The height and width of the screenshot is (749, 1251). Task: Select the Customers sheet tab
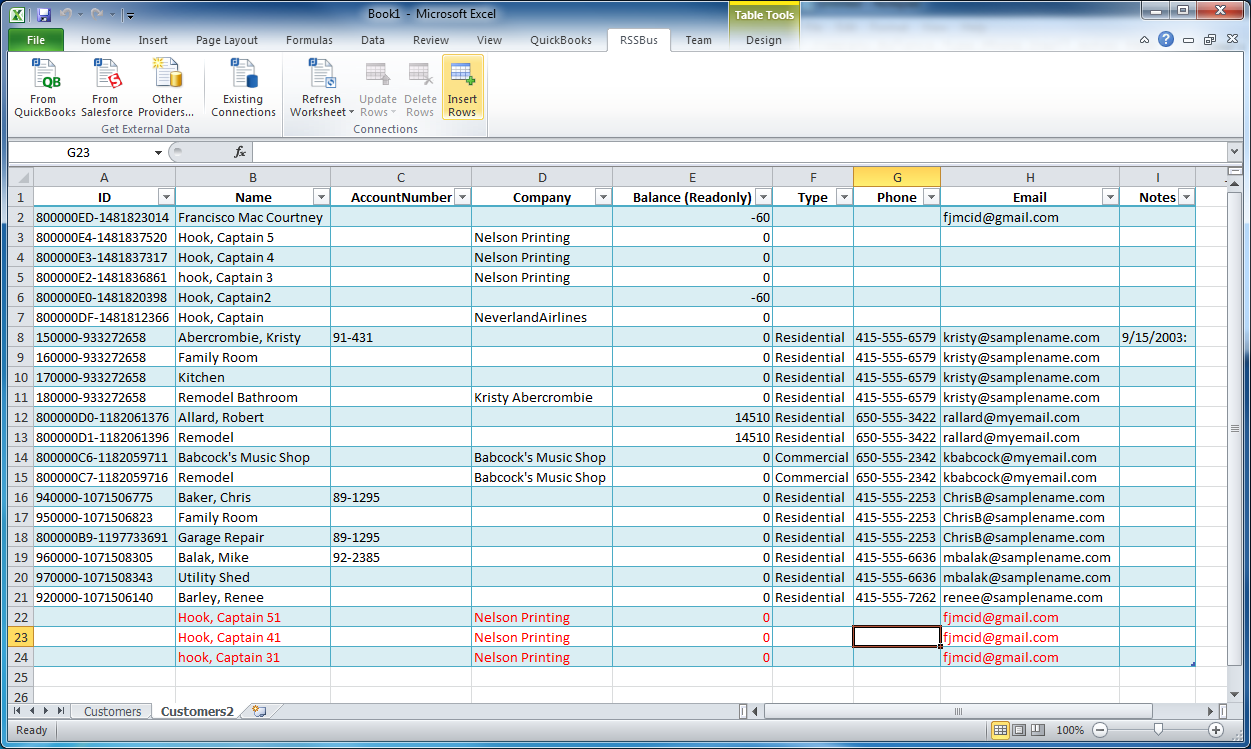click(111, 710)
